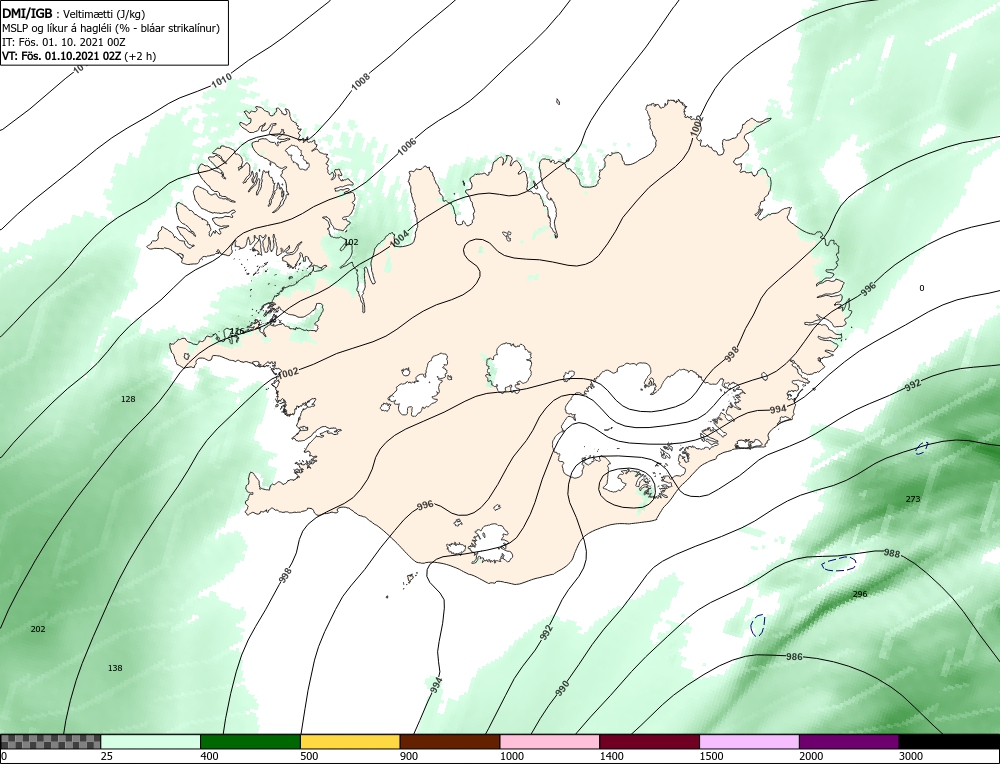Pick the dark green 400–500 legend swatch

(x=250, y=741)
